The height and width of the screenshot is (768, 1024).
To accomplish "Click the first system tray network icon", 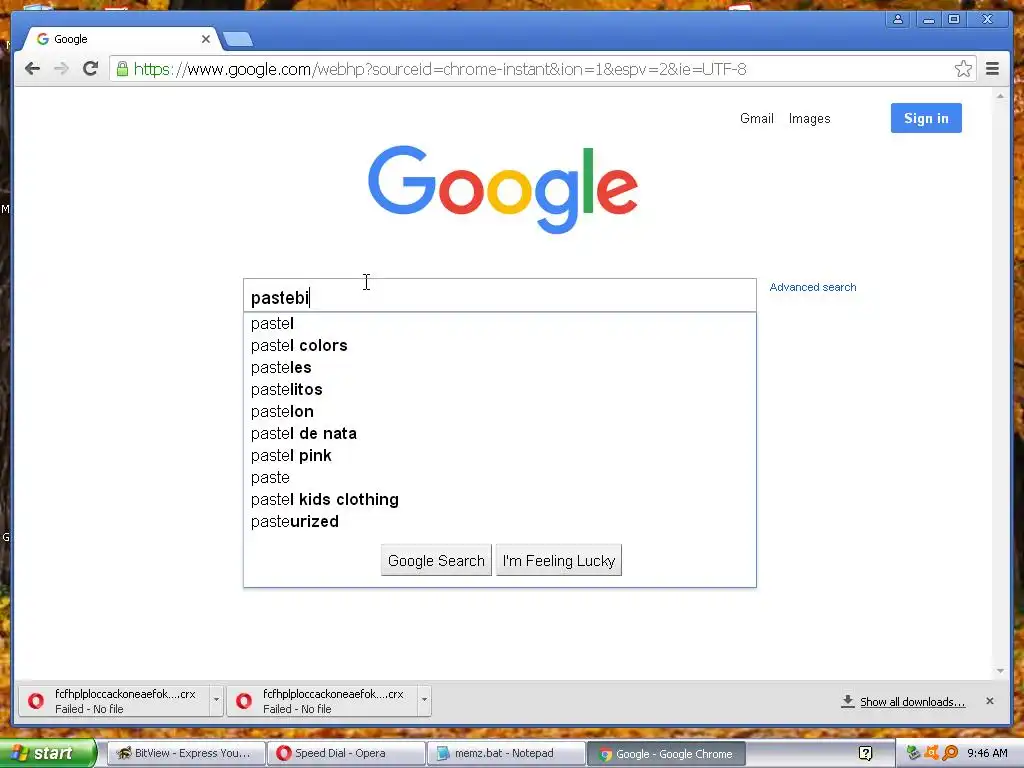I will coord(913,753).
